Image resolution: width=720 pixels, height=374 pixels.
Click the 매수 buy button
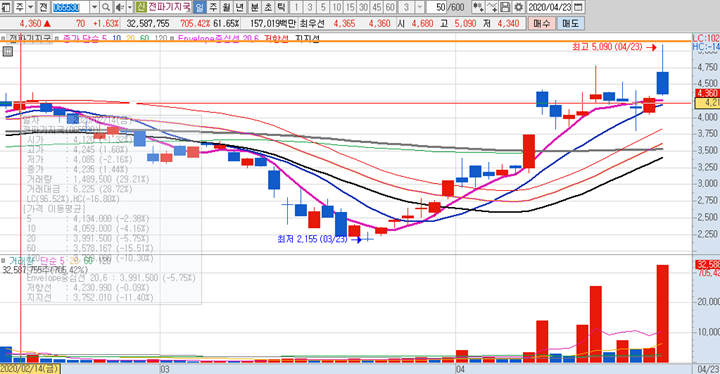coord(541,23)
